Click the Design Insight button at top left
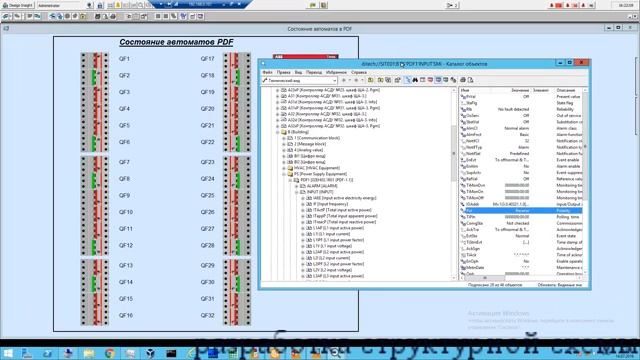The height and width of the screenshot is (360, 640). (x=18, y=5)
